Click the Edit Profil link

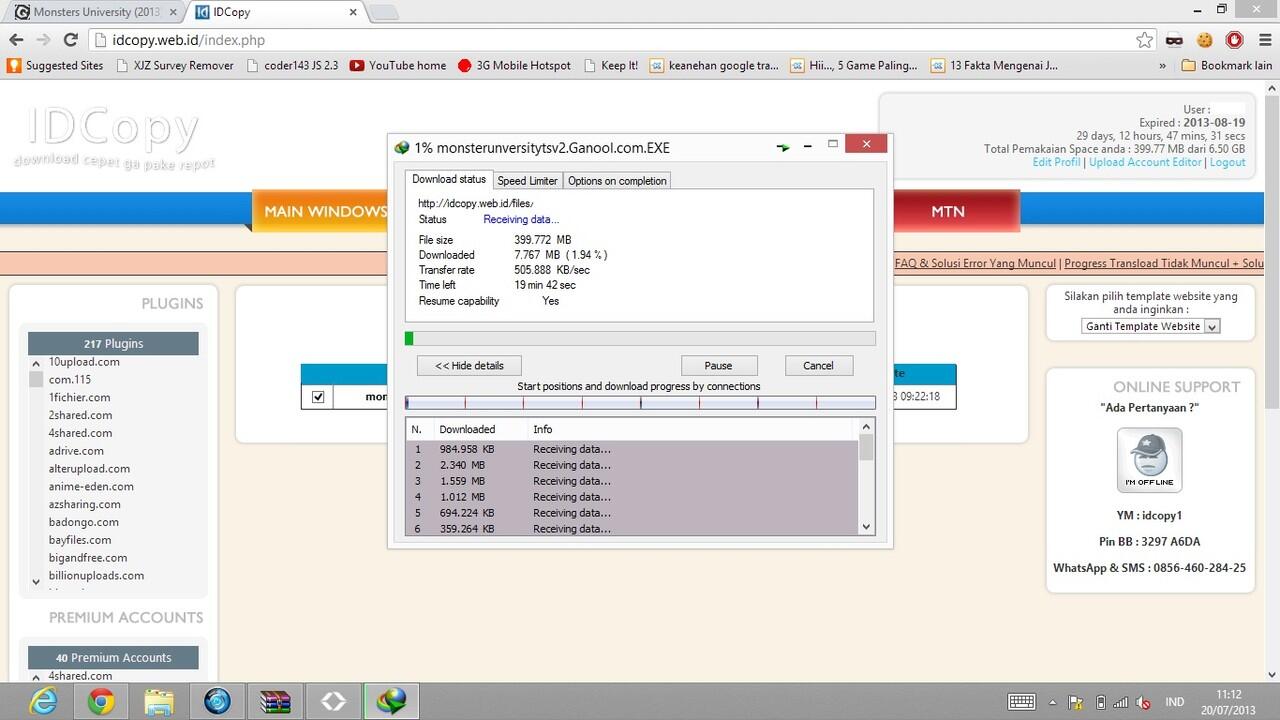[x=1057, y=162]
